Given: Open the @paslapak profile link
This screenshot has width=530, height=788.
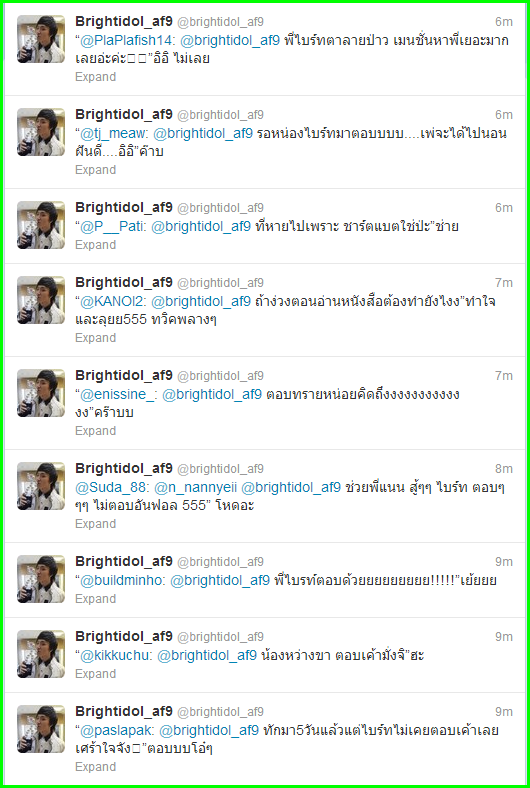Looking at the screenshot, I should point(117,730).
